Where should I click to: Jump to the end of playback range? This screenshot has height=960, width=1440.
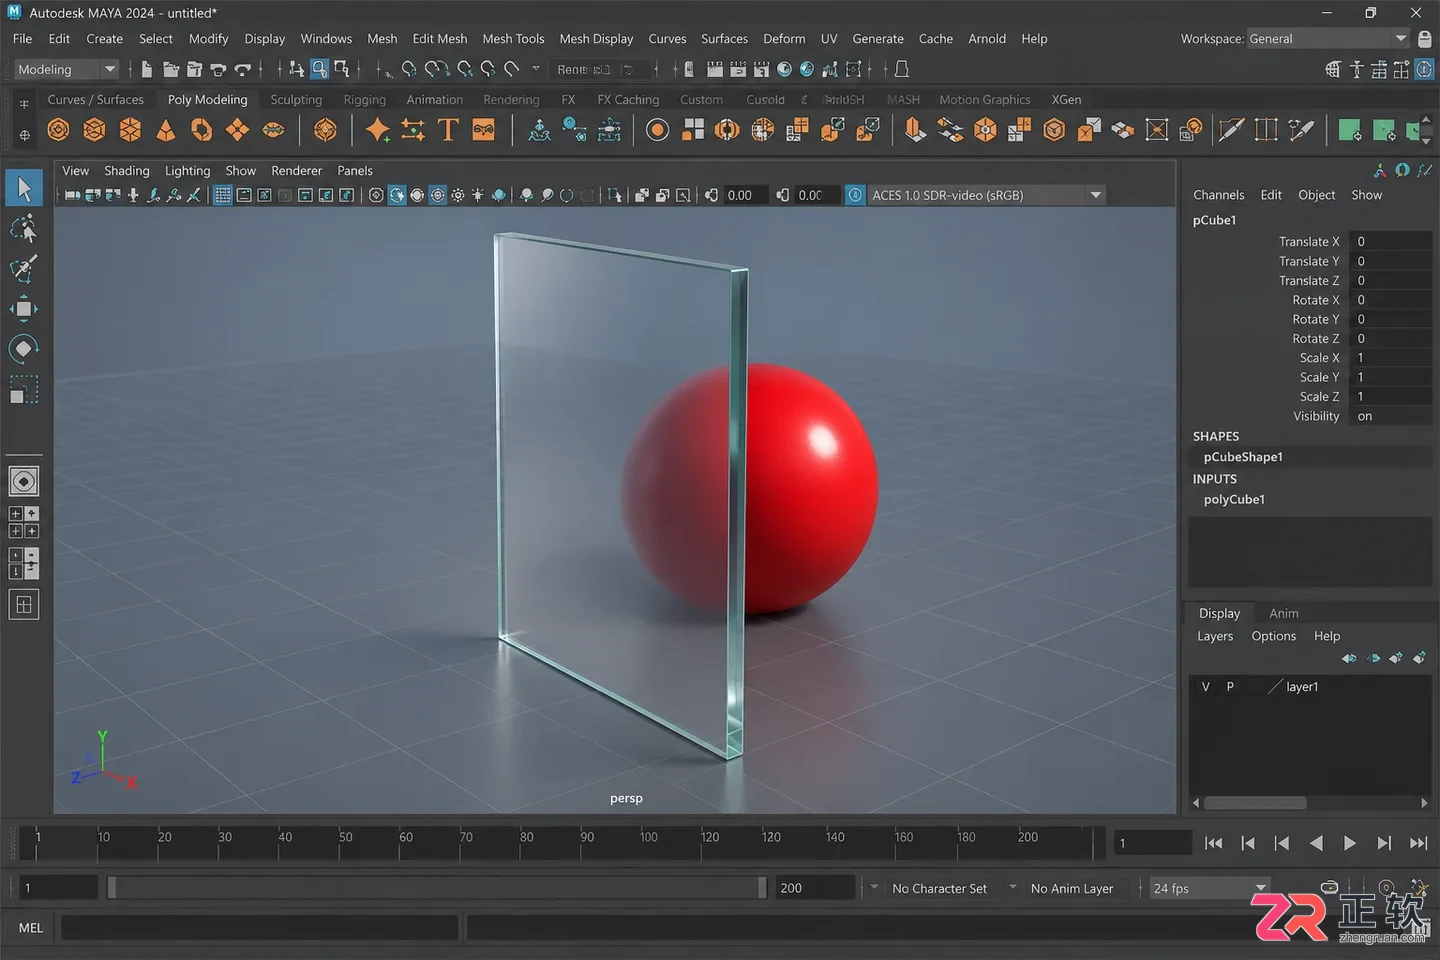tap(1418, 843)
